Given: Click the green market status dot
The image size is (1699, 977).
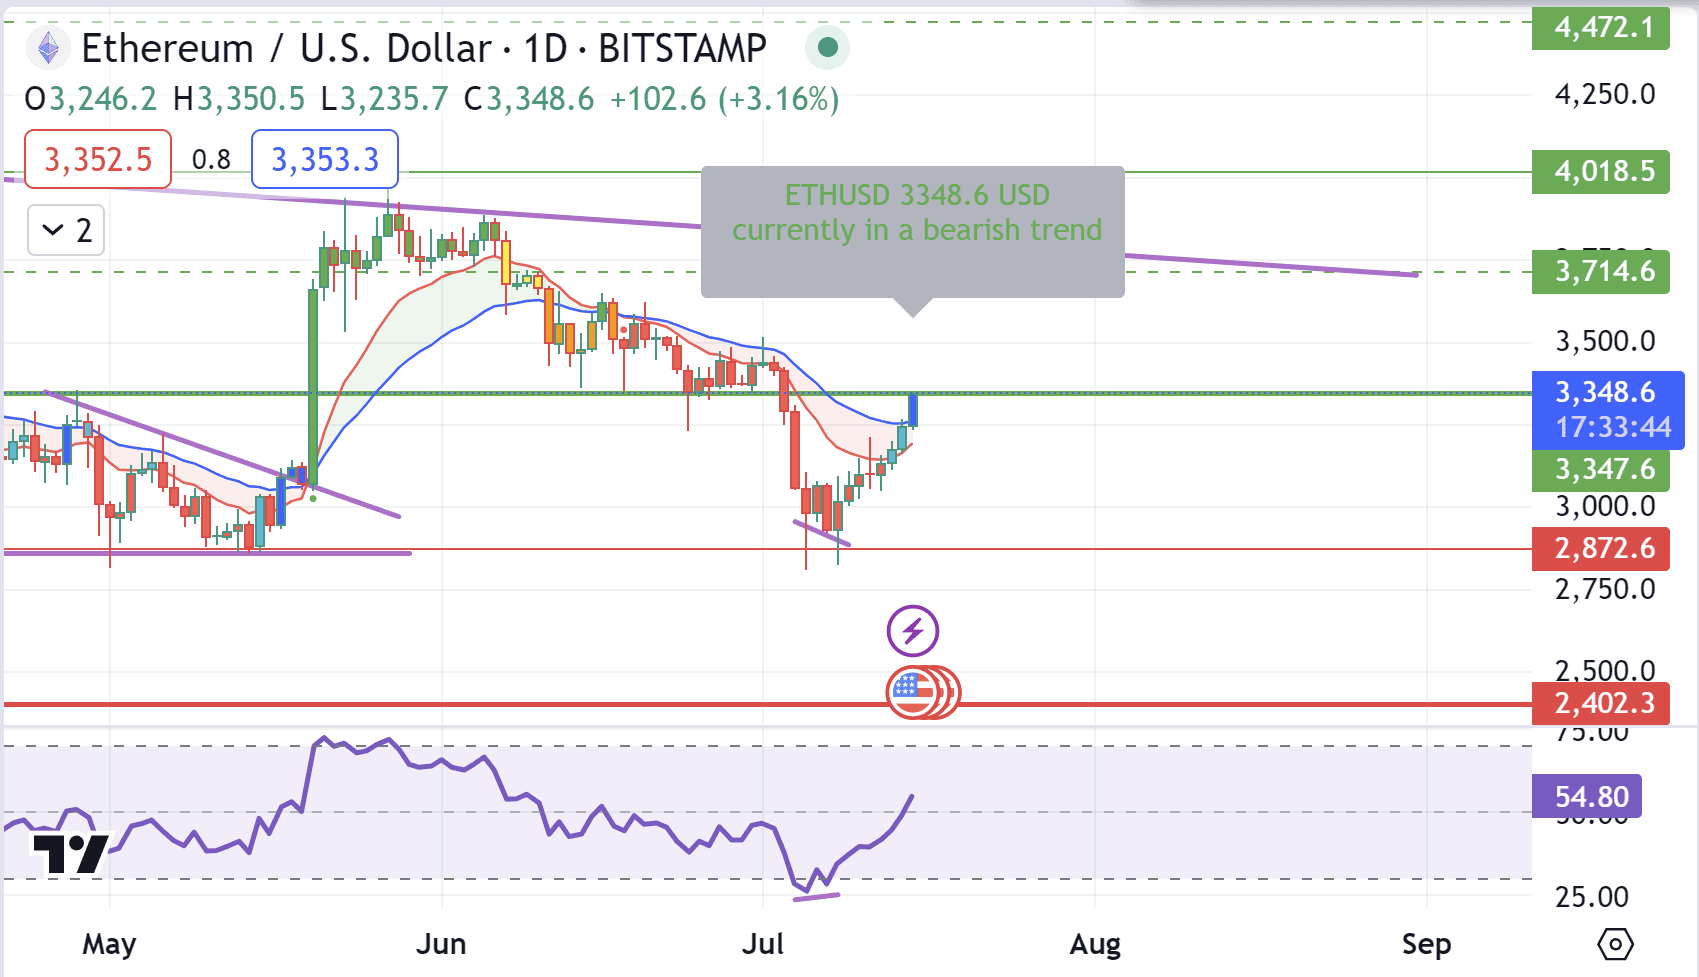Looking at the screenshot, I should (x=827, y=47).
